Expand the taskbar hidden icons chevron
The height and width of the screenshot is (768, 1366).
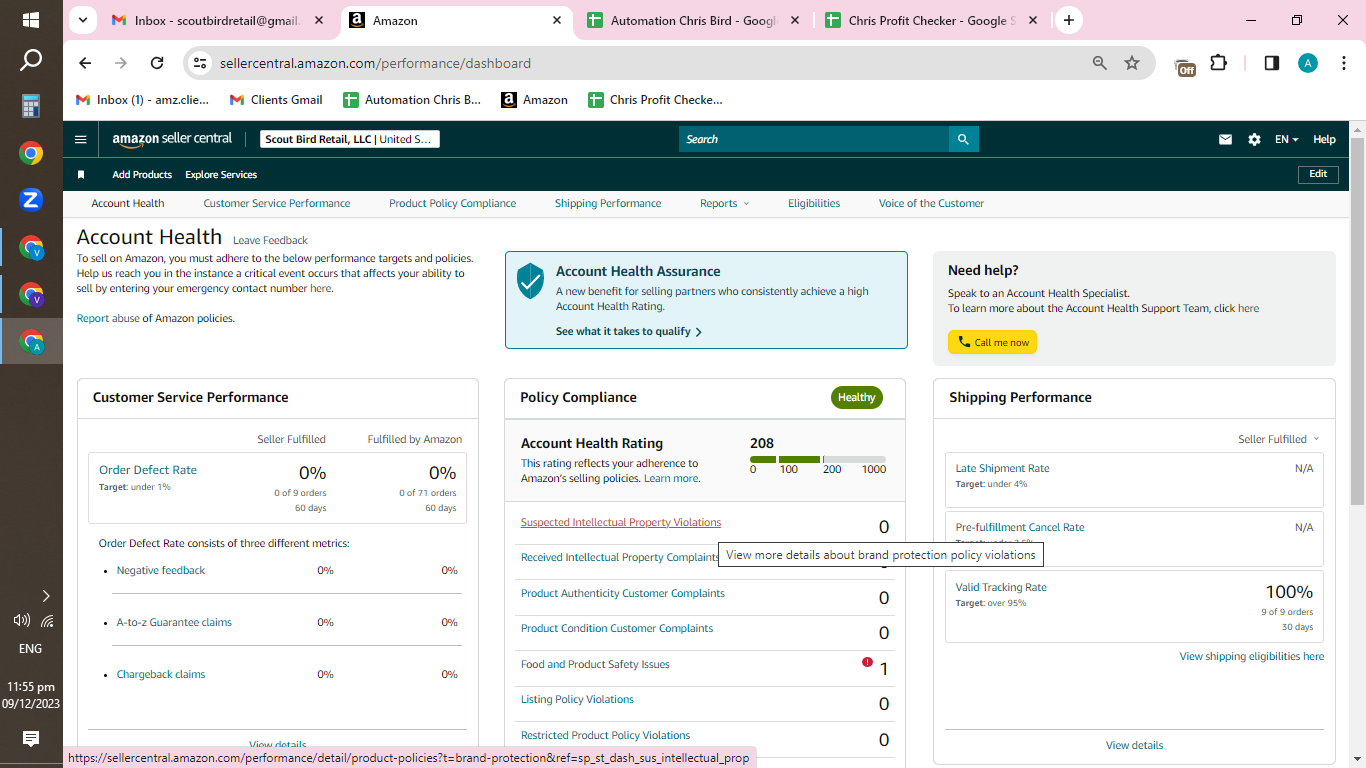(x=46, y=596)
